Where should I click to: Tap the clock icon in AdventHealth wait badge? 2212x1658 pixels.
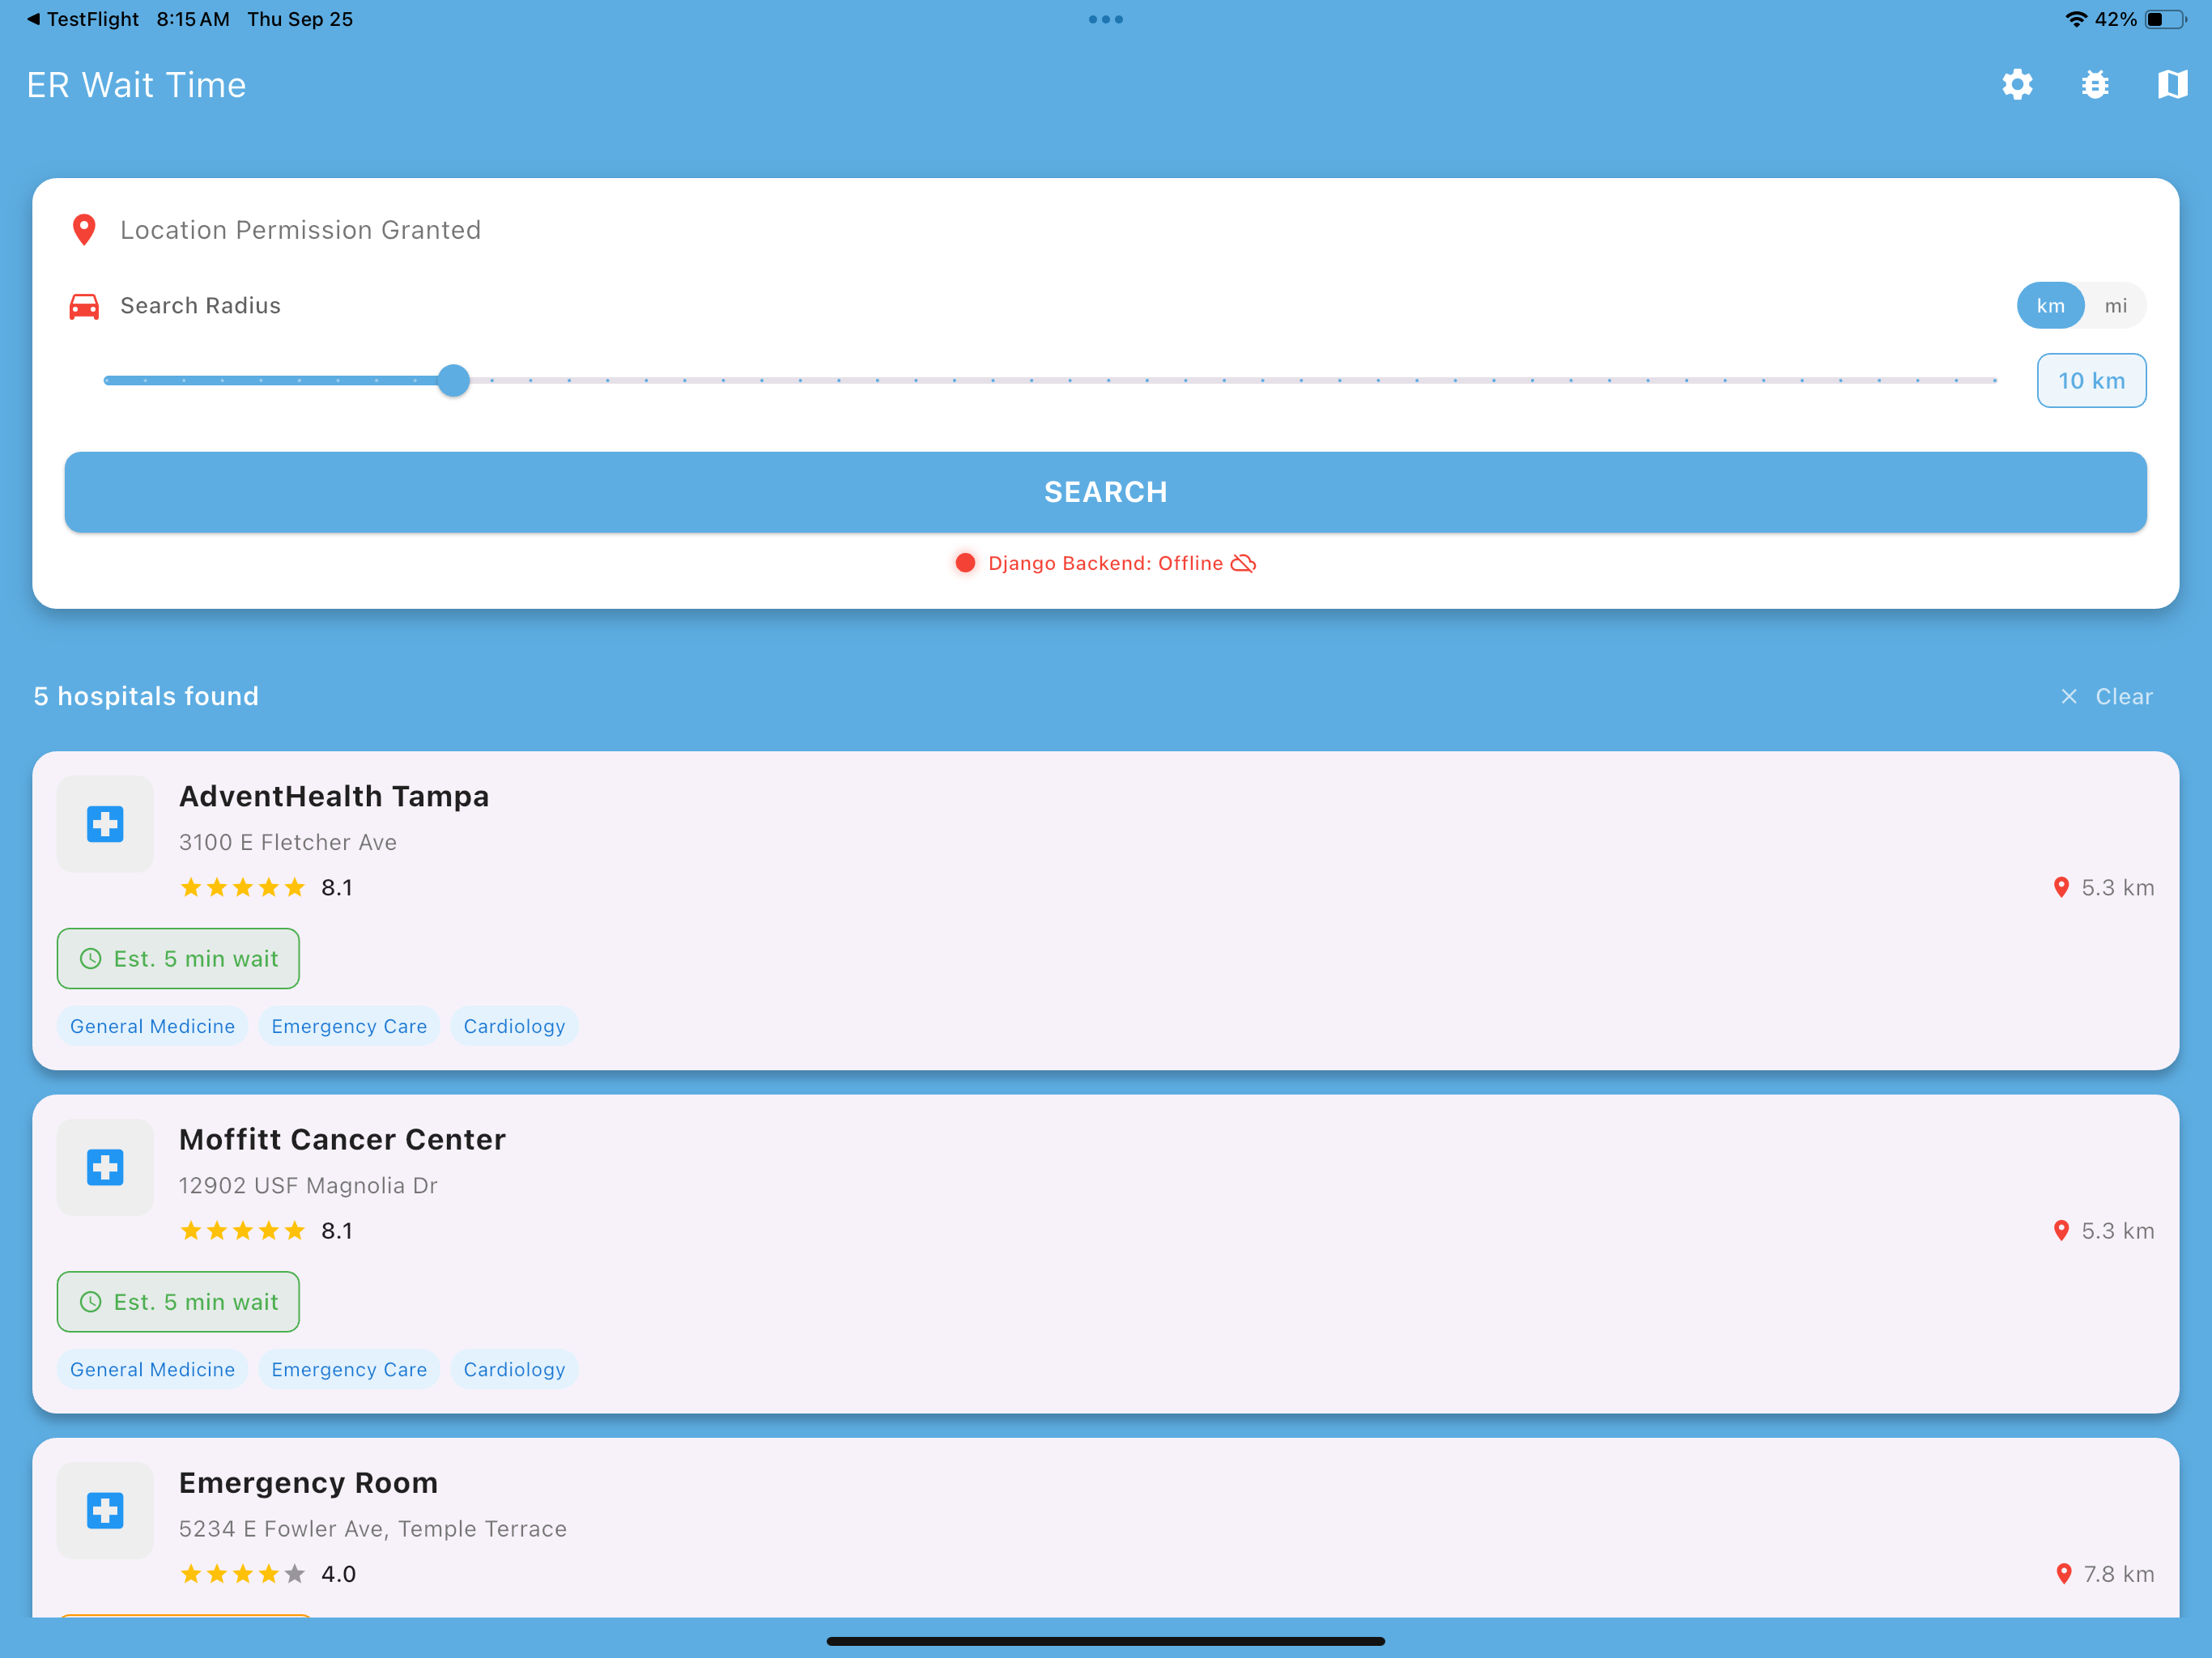(x=90, y=959)
